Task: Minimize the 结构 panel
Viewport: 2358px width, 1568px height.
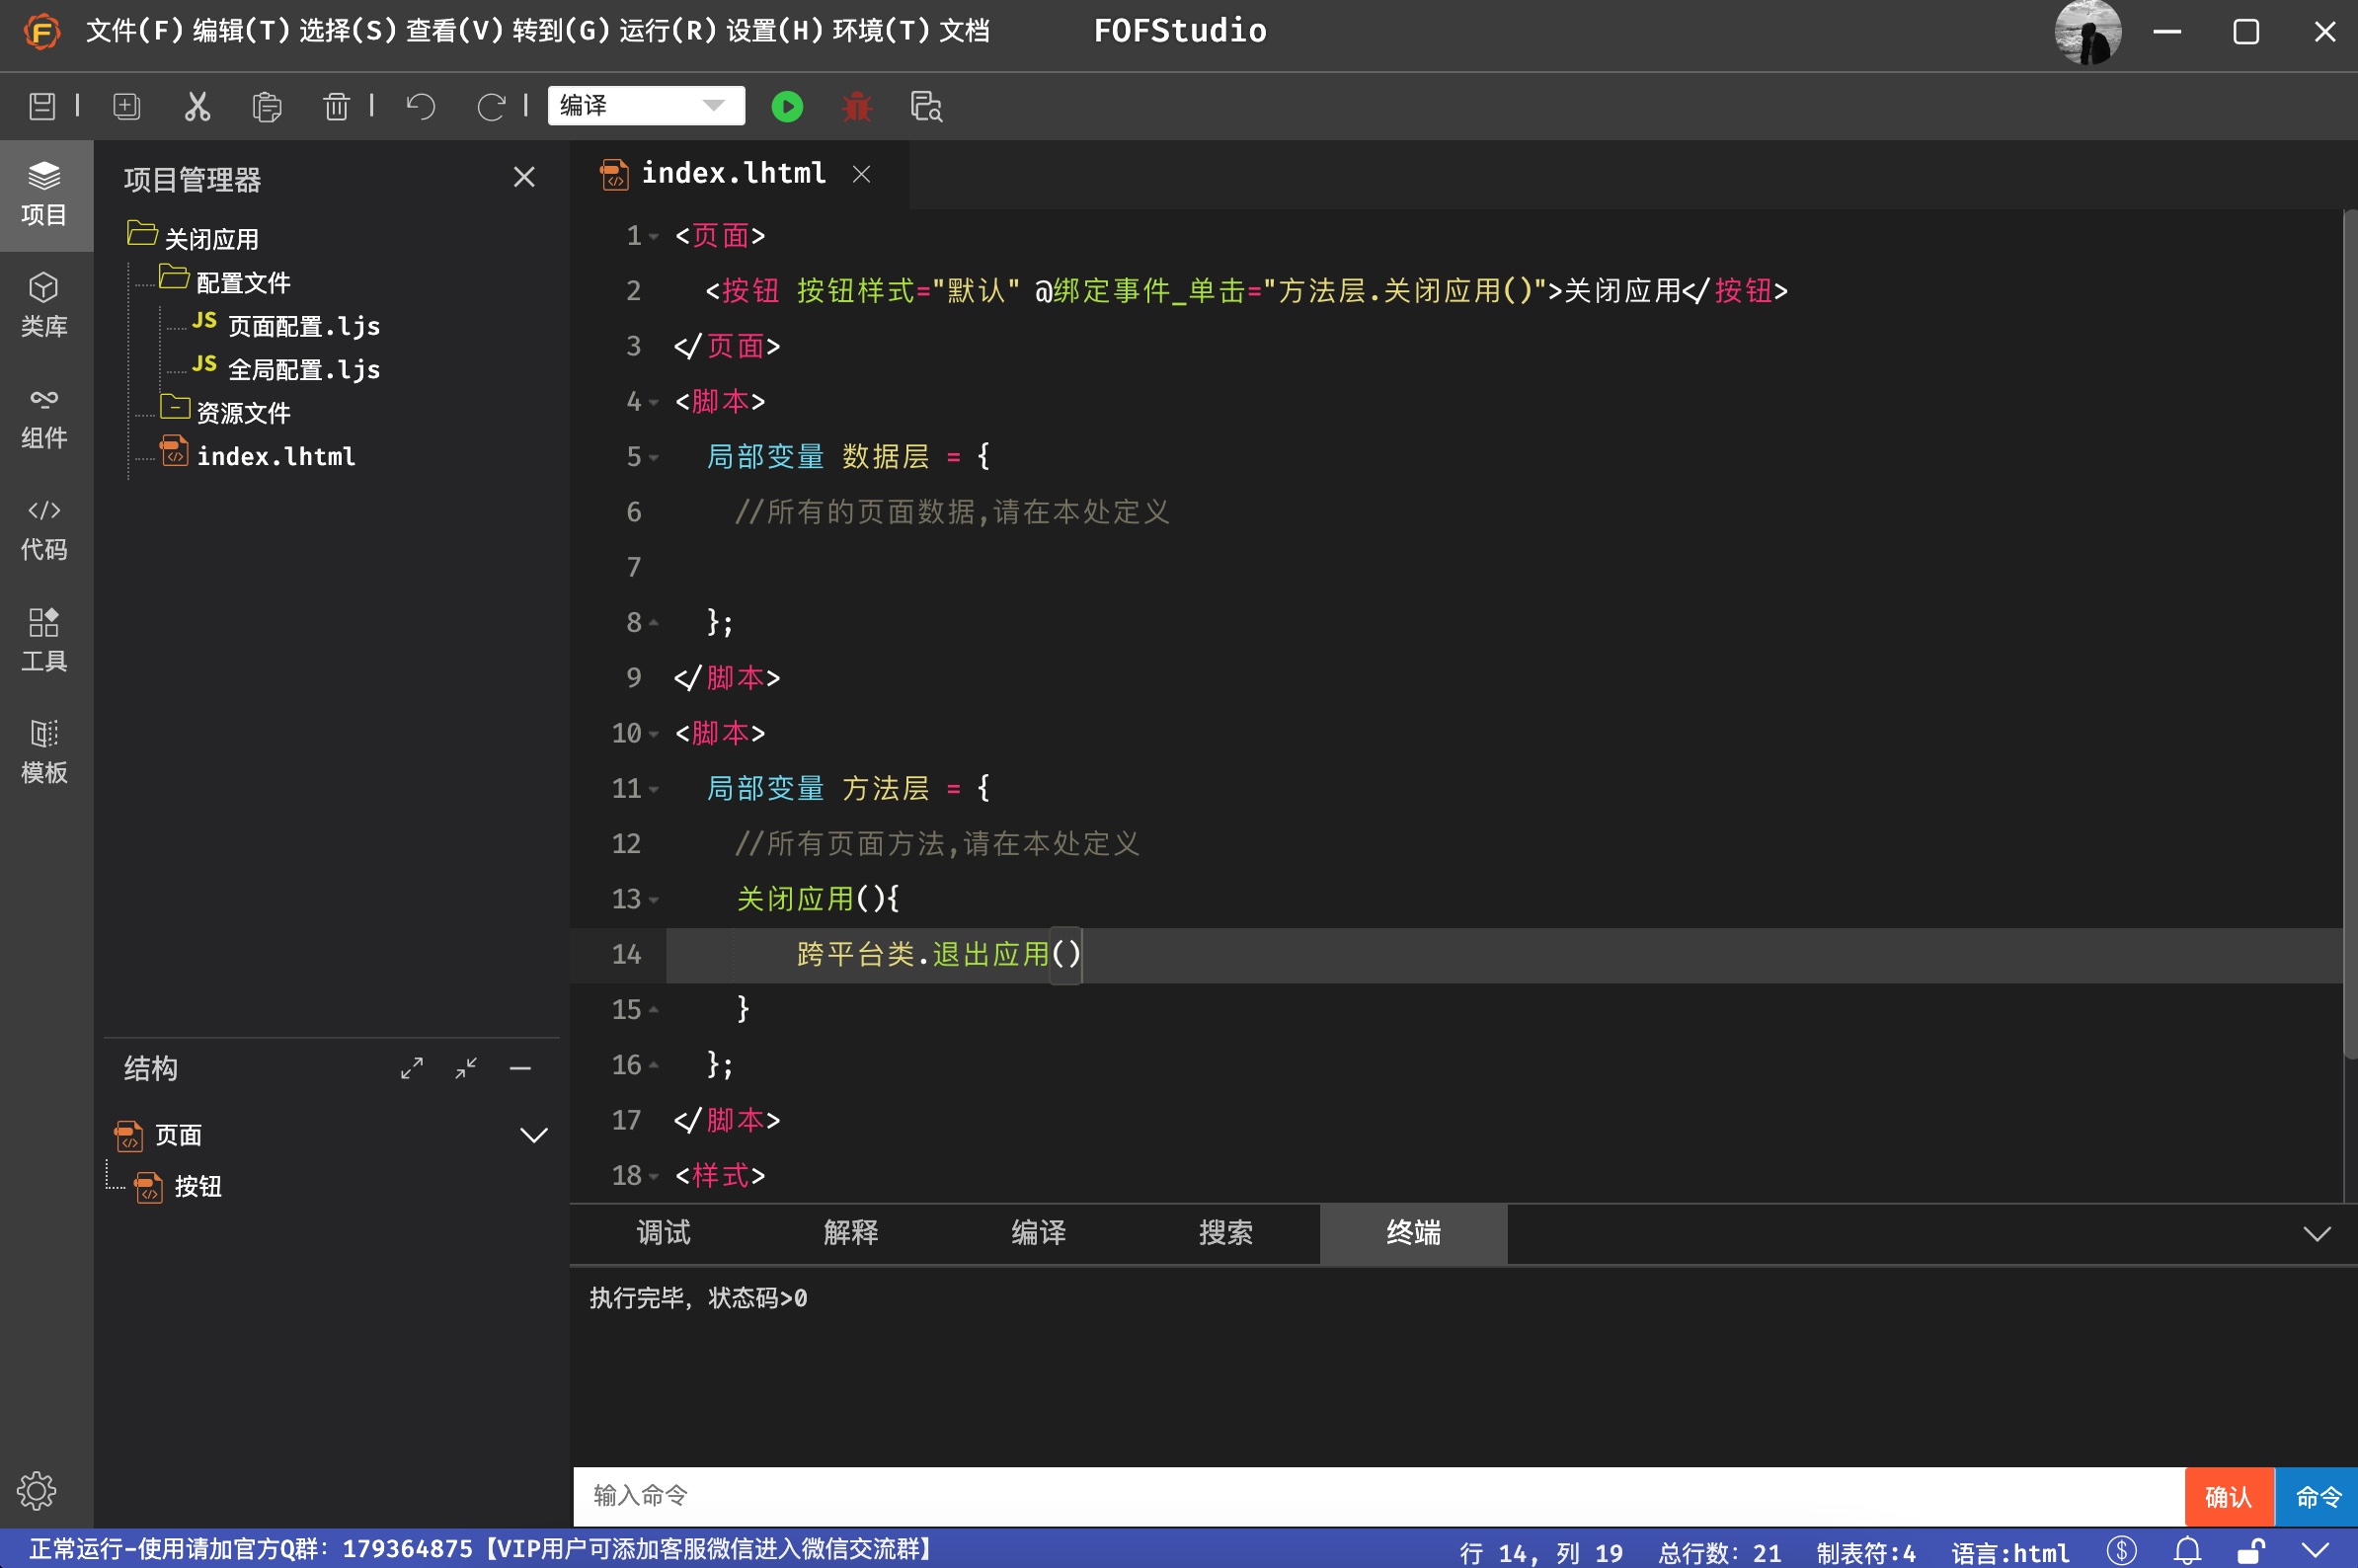Action: (x=520, y=1068)
